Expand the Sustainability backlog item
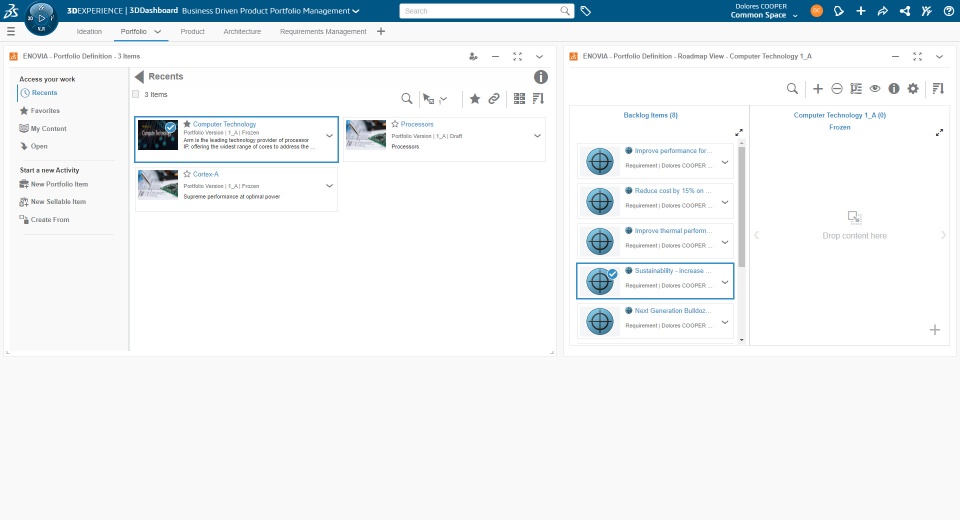This screenshot has width=960, height=520. pyautogui.click(x=725, y=282)
